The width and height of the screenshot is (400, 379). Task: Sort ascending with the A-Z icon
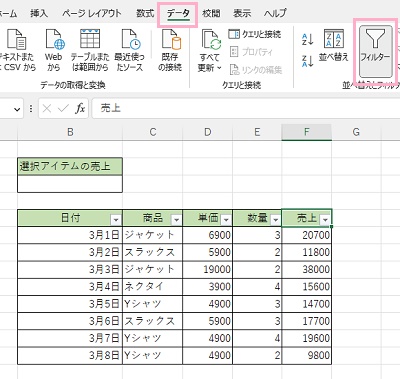[307, 39]
